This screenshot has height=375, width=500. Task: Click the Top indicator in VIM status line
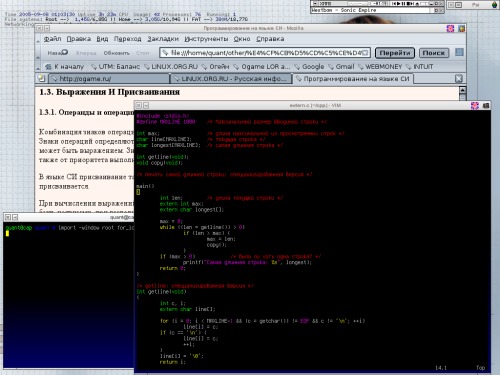click(x=480, y=368)
